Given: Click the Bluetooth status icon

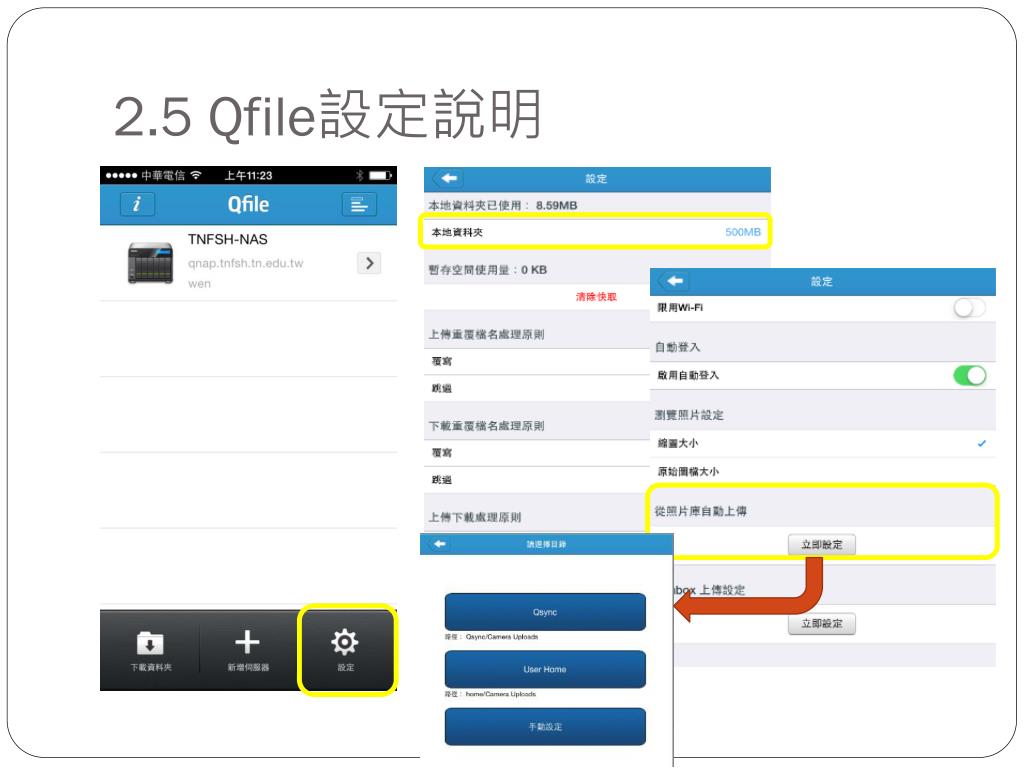Looking at the screenshot, I should 359,175.
